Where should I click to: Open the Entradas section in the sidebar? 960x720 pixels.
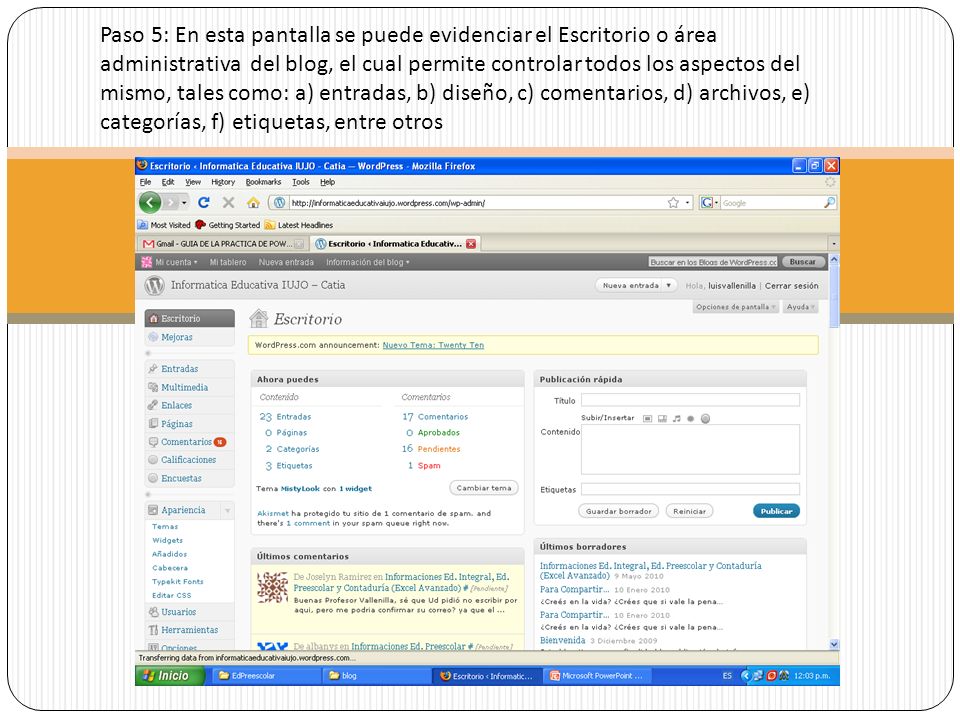pos(190,369)
